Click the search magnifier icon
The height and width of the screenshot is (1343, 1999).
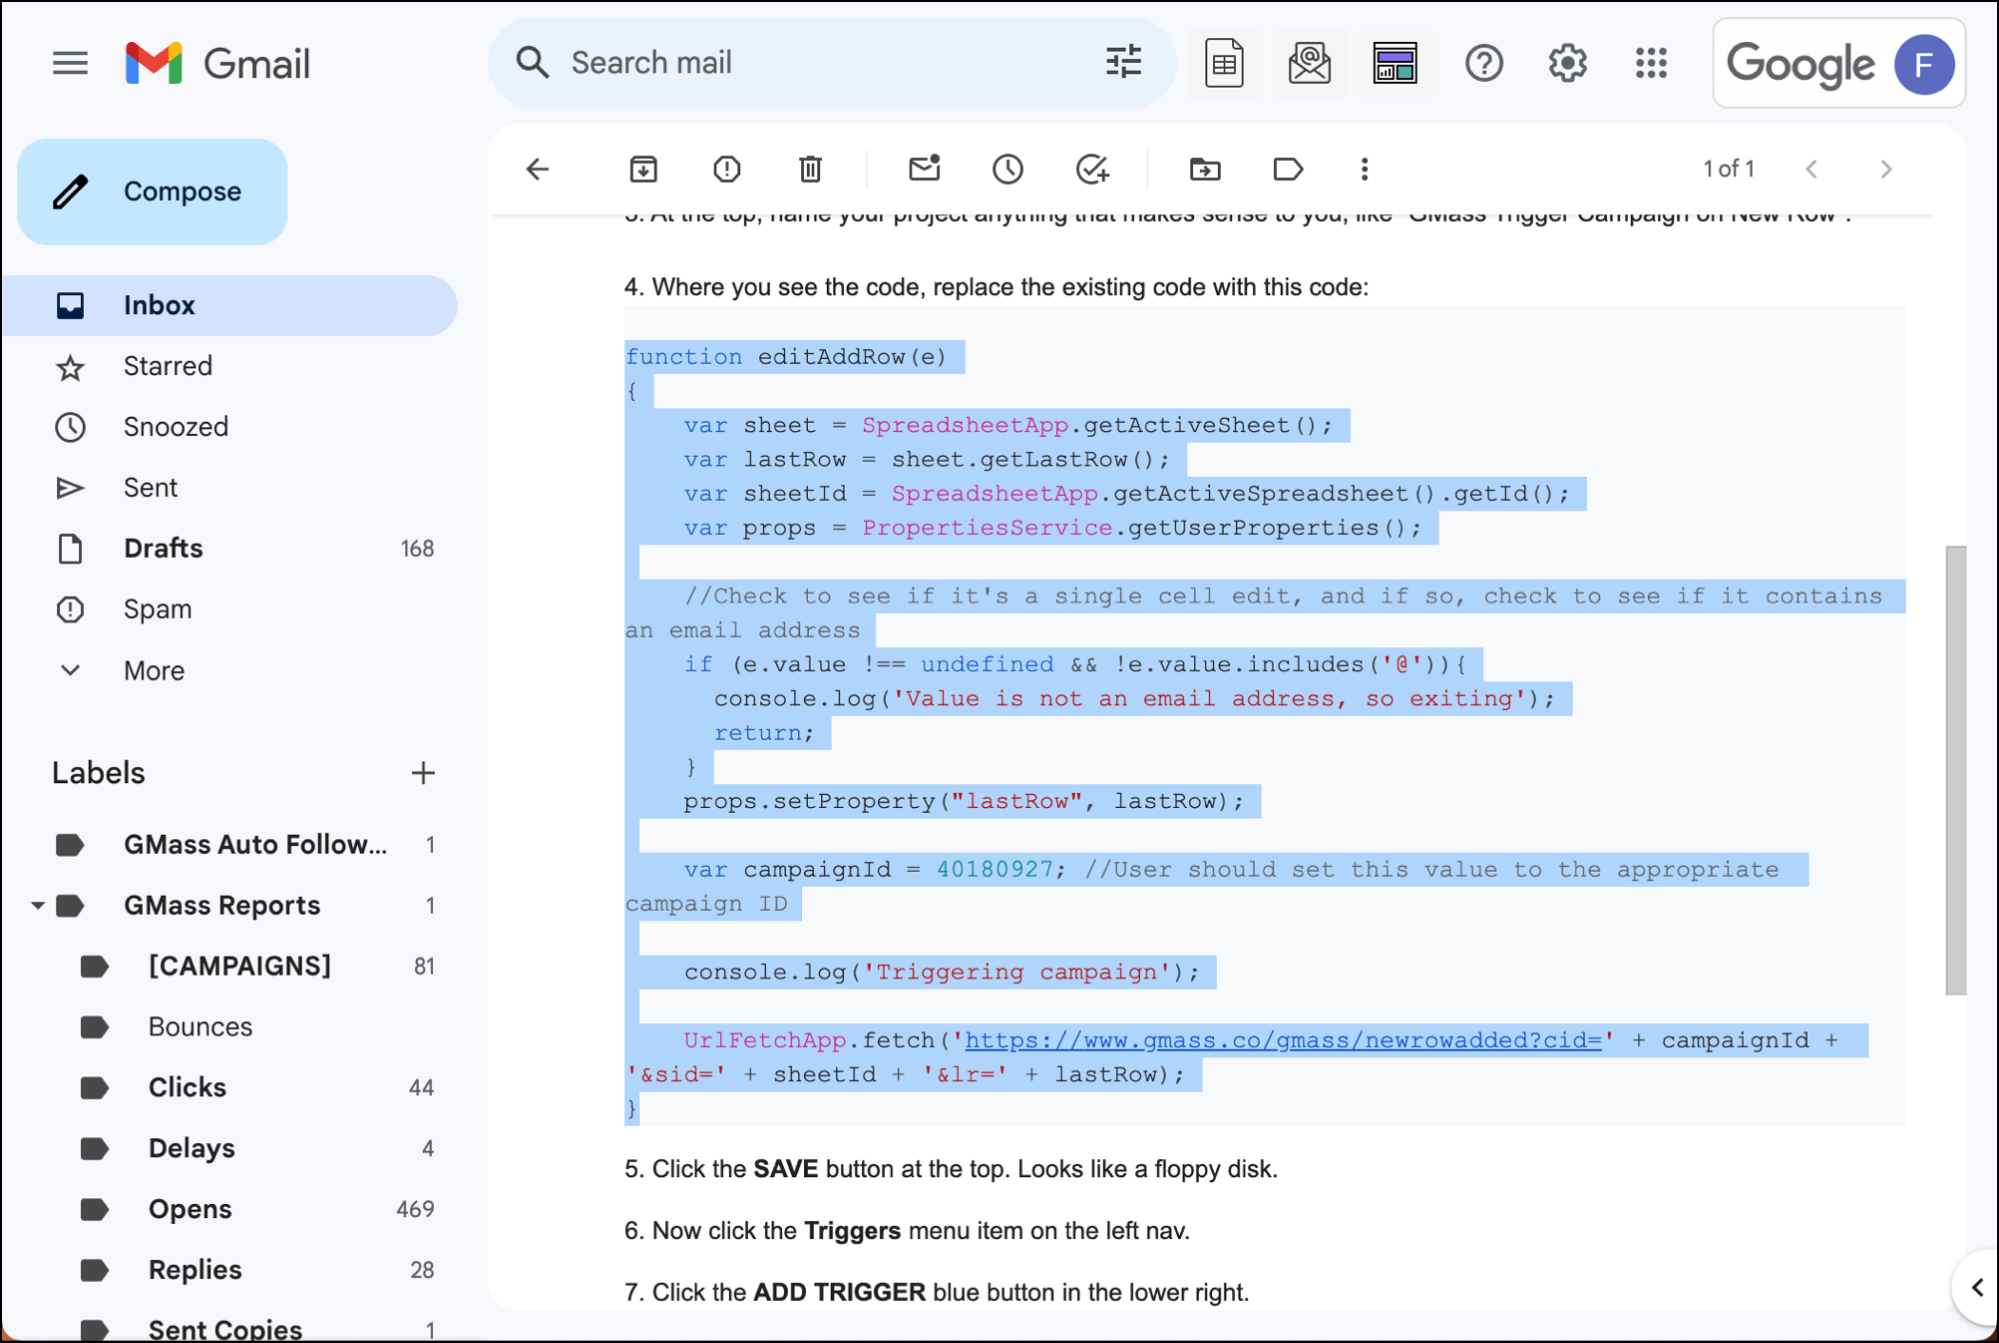532,63
